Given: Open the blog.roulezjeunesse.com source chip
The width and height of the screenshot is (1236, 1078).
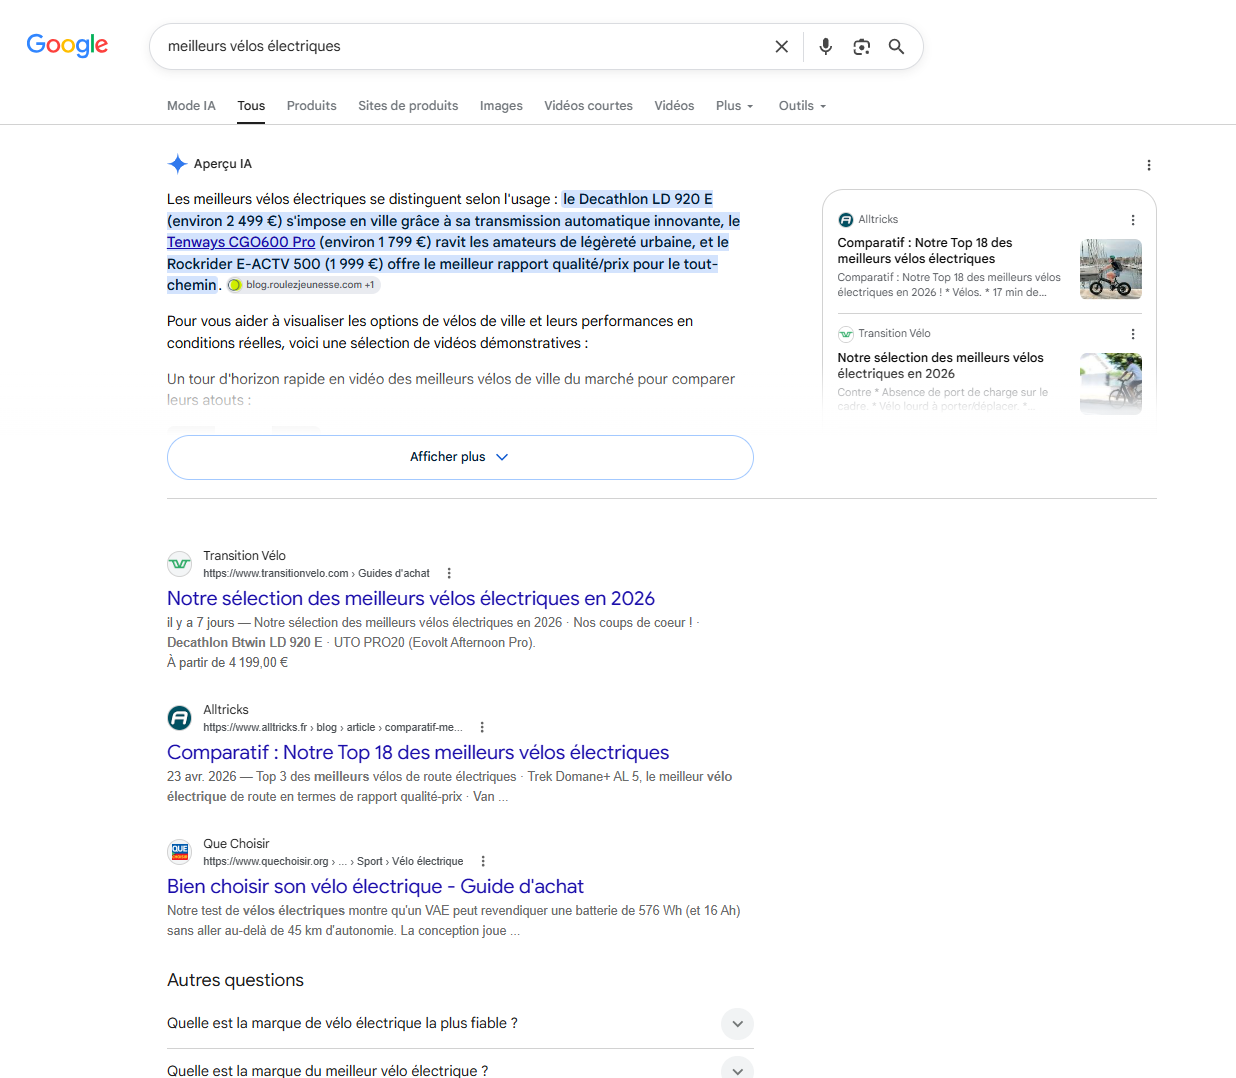Looking at the screenshot, I should [x=303, y=285].
